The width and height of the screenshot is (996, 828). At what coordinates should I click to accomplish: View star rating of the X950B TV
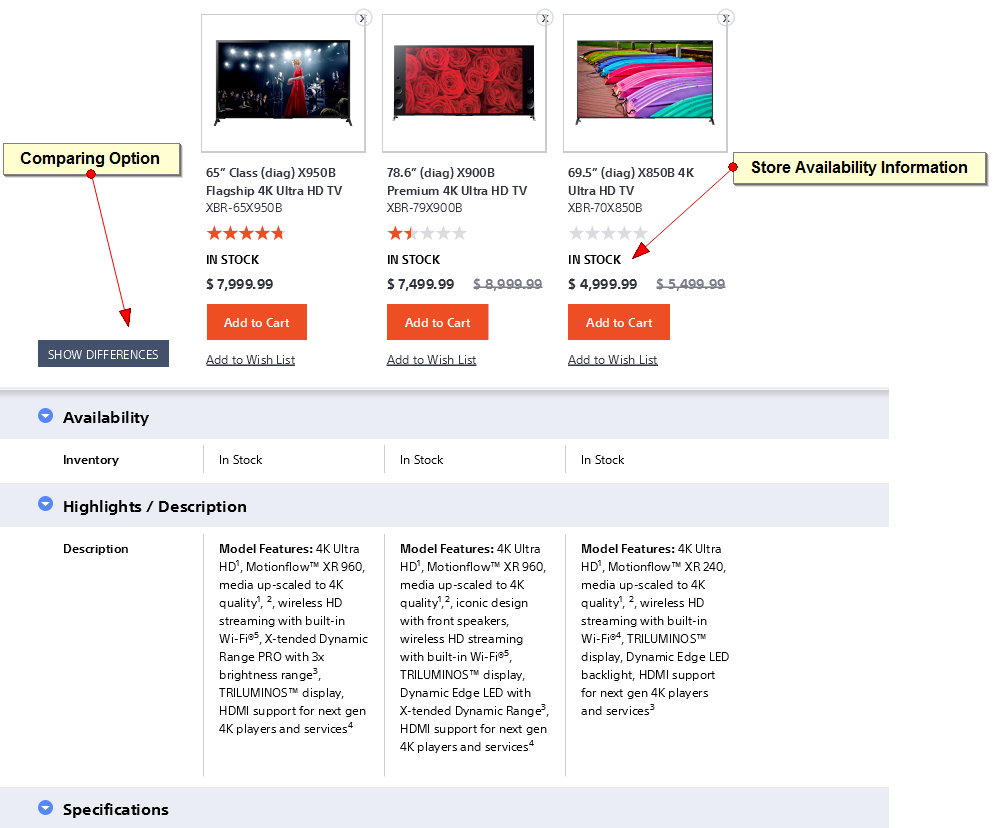tap(245, 234)
